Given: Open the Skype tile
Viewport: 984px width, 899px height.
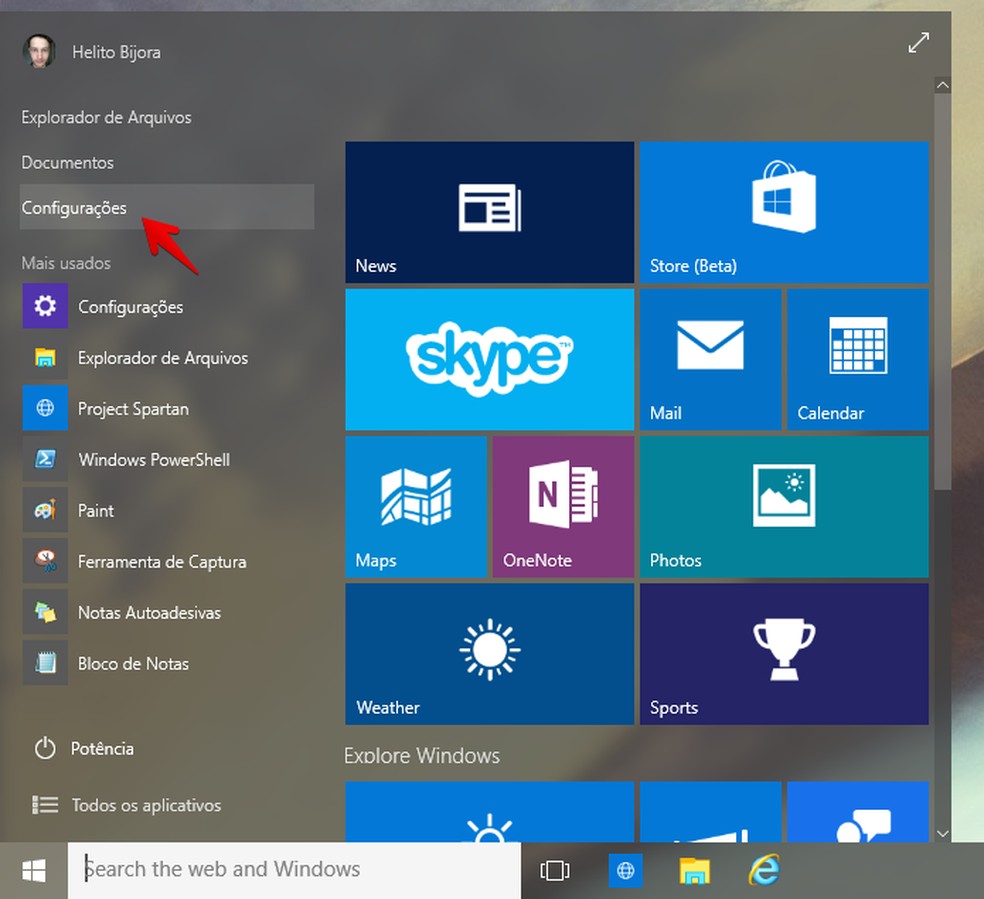Looking at the screenshot, I should point(489,359).
